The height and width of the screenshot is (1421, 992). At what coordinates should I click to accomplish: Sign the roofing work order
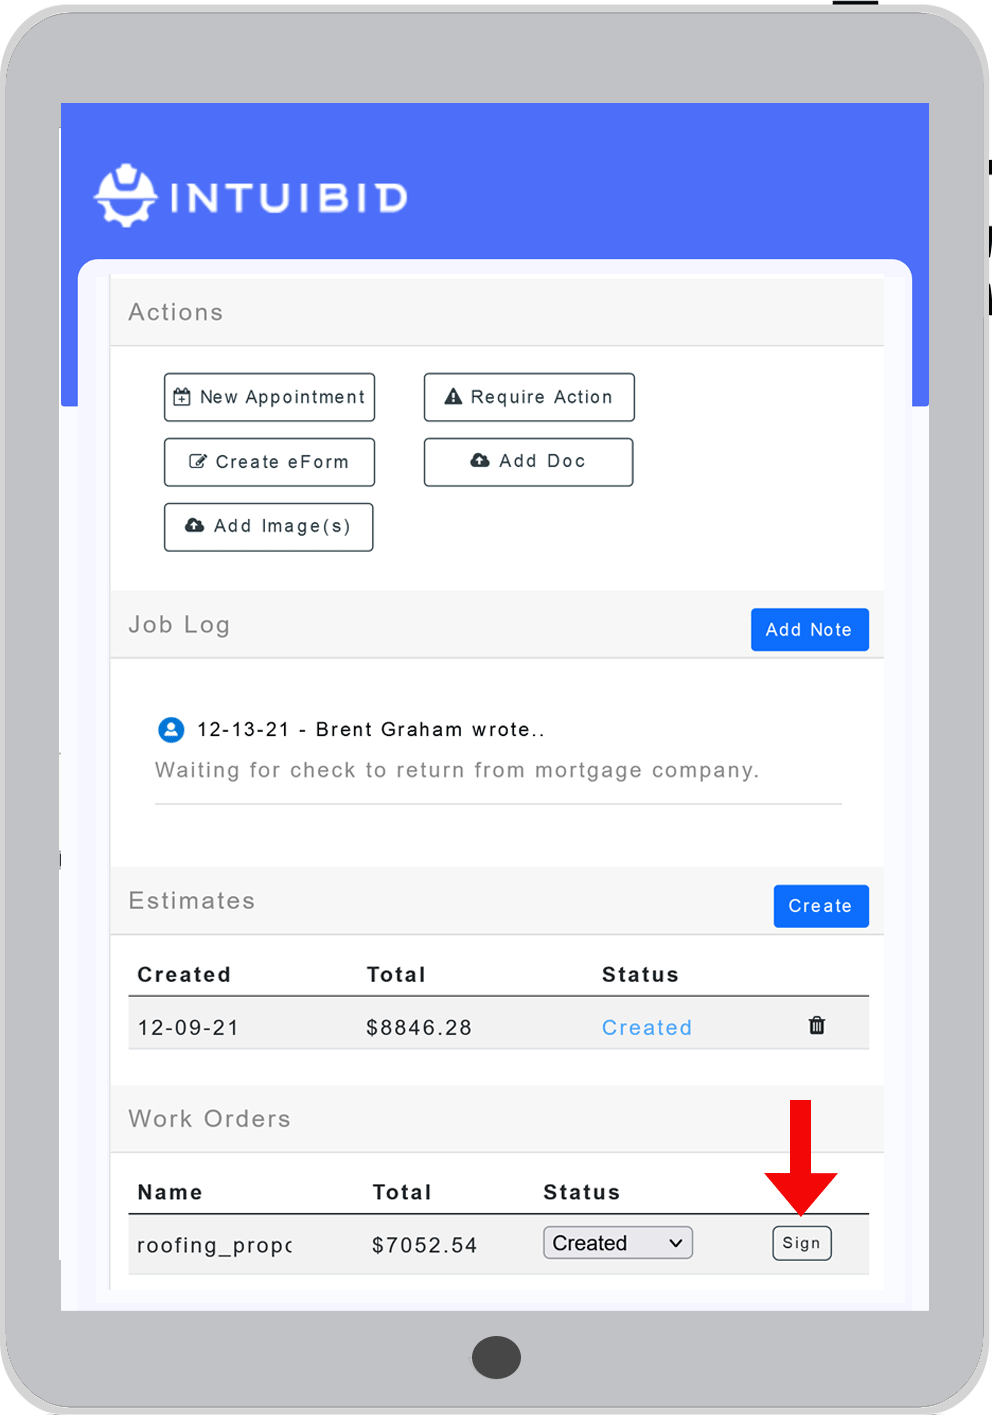801,1243
